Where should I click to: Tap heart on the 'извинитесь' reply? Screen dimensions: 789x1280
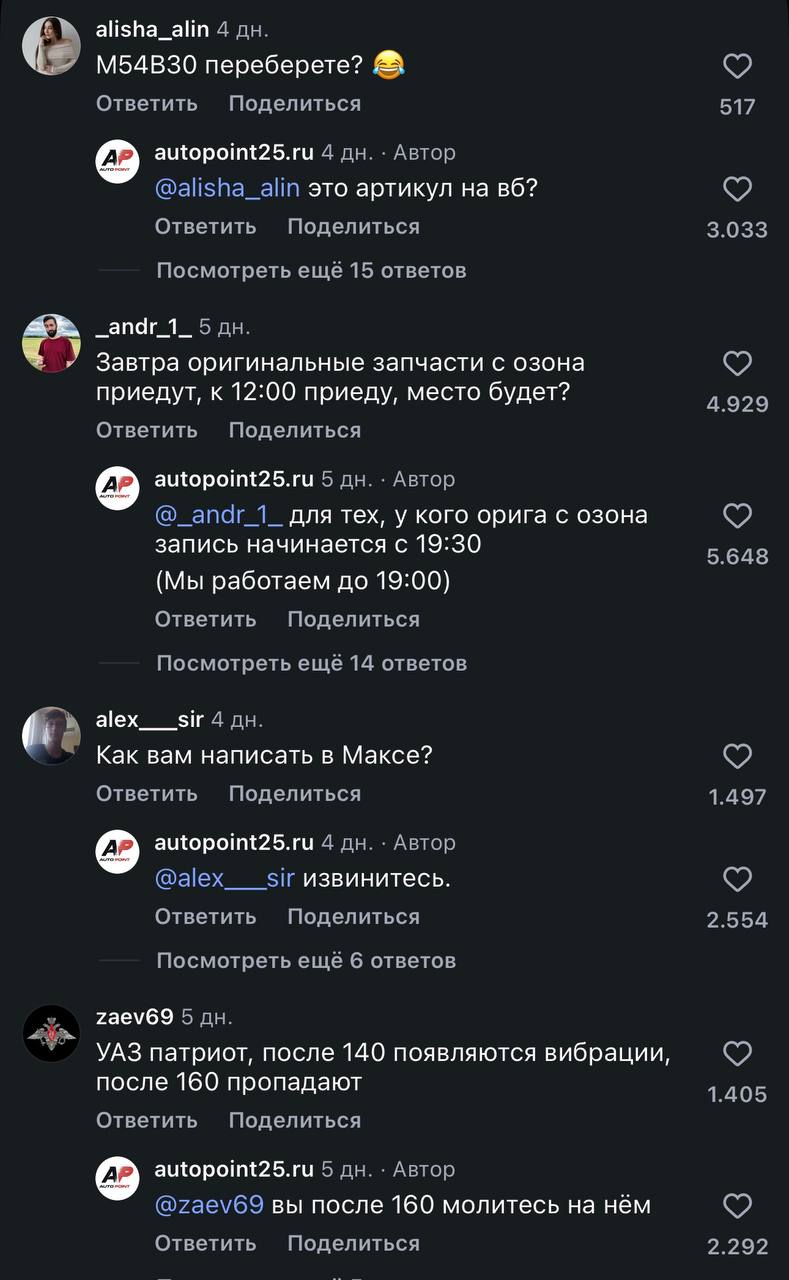pyautogui.click(x=737, y=880)
